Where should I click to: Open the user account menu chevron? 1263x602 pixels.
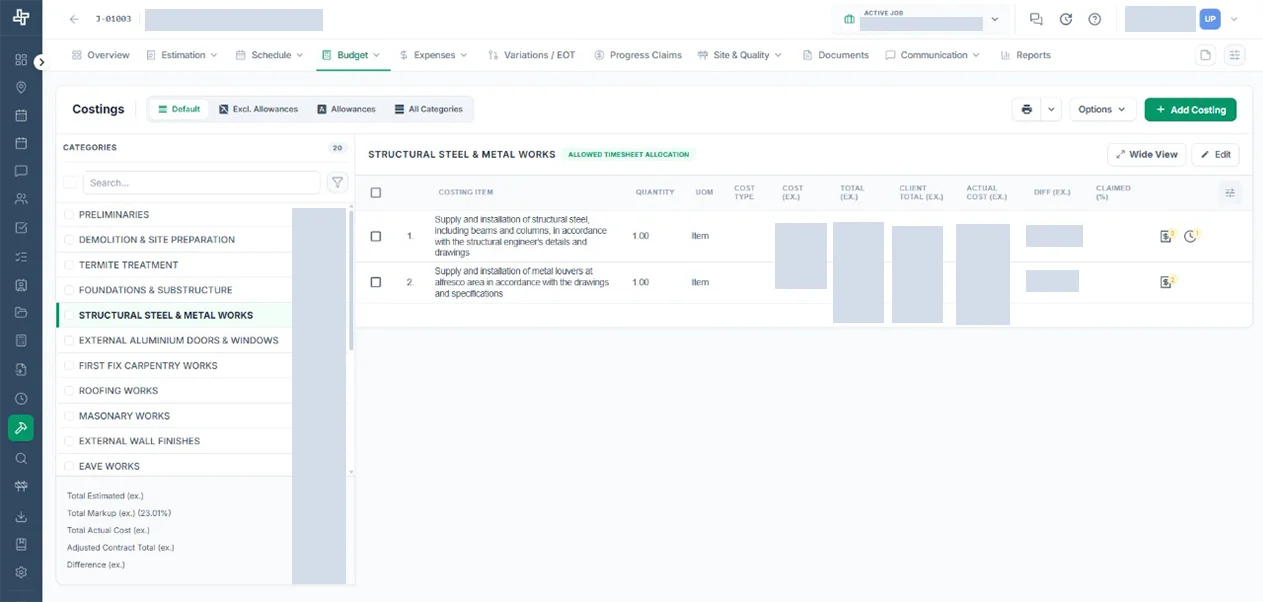[1235, 19]
